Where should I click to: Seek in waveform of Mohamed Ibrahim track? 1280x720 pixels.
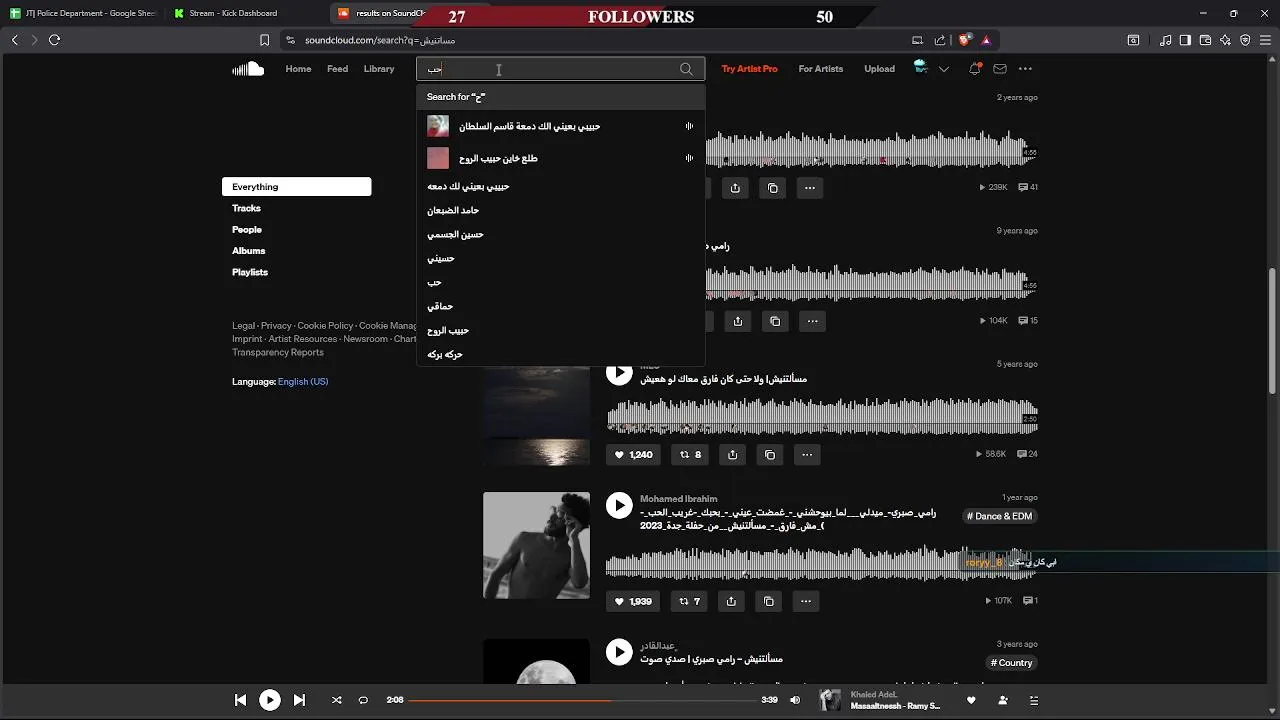tap(821, 562)
